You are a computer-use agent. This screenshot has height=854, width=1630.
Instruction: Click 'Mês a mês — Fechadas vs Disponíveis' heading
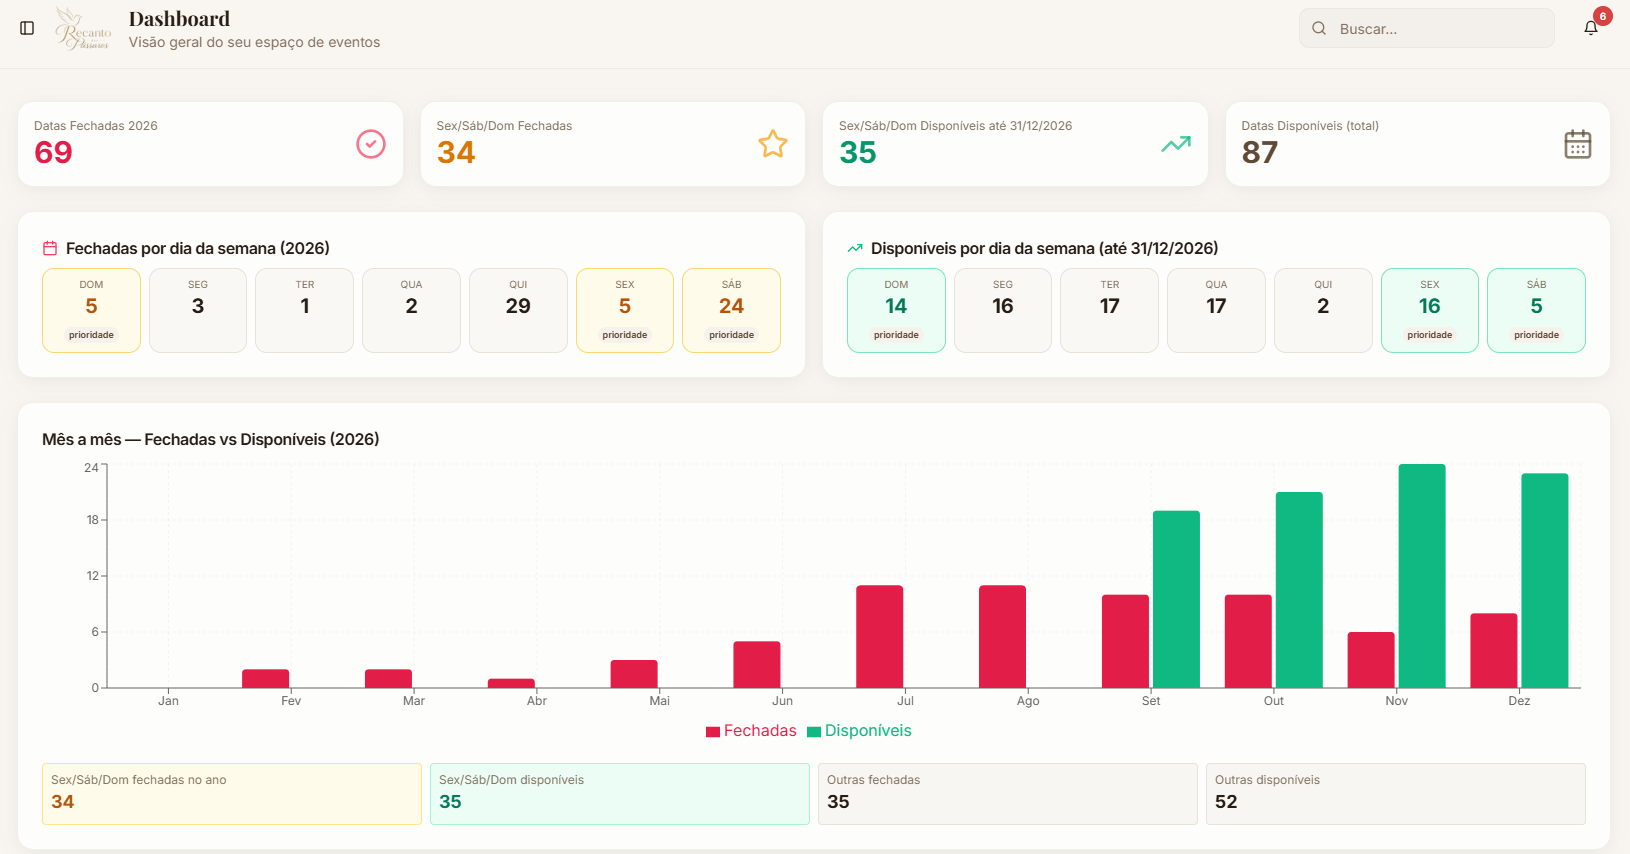tap(211, 439)
